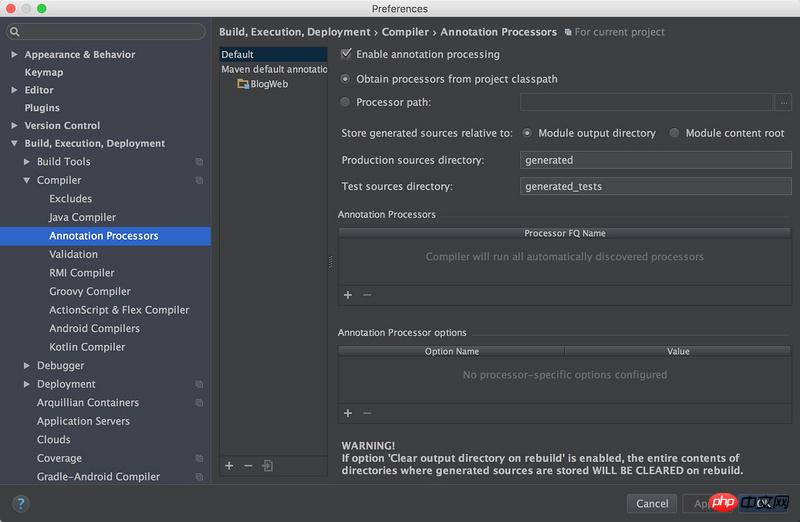Open Application Servers settings
The image size is (800, 522).
click(83, 421)
